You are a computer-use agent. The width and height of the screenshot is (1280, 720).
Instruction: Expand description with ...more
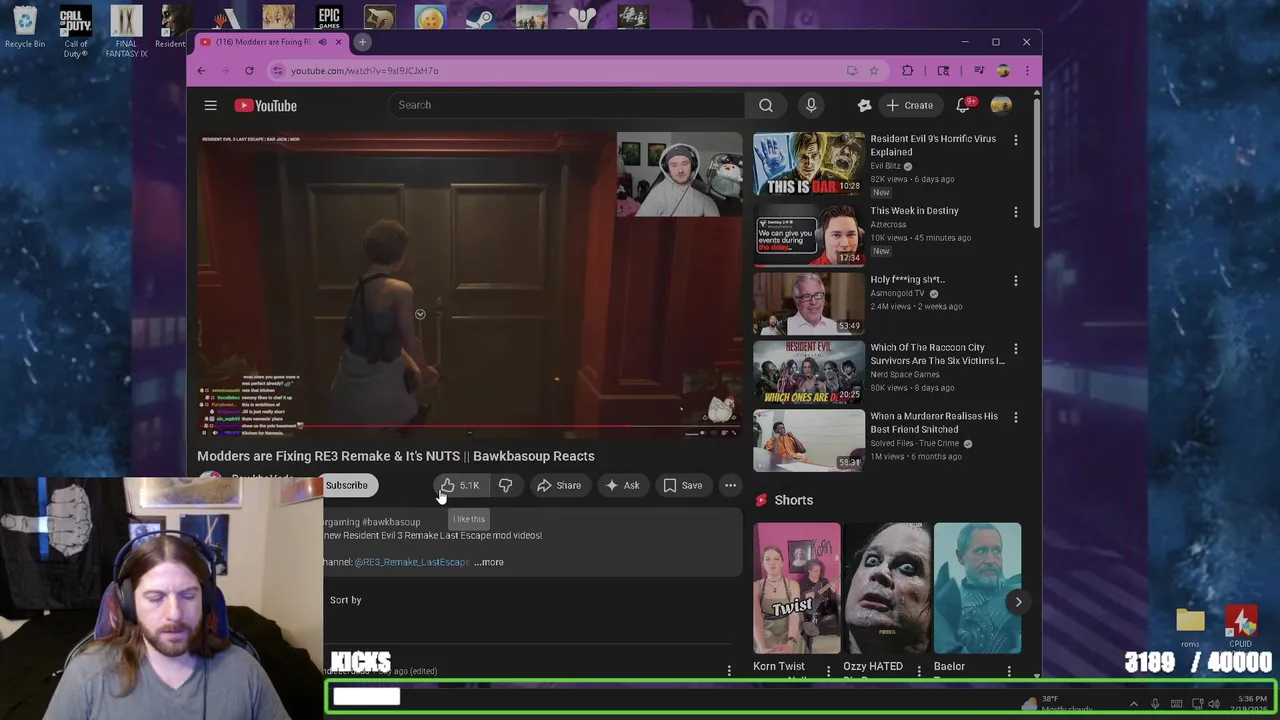[489, 562]
